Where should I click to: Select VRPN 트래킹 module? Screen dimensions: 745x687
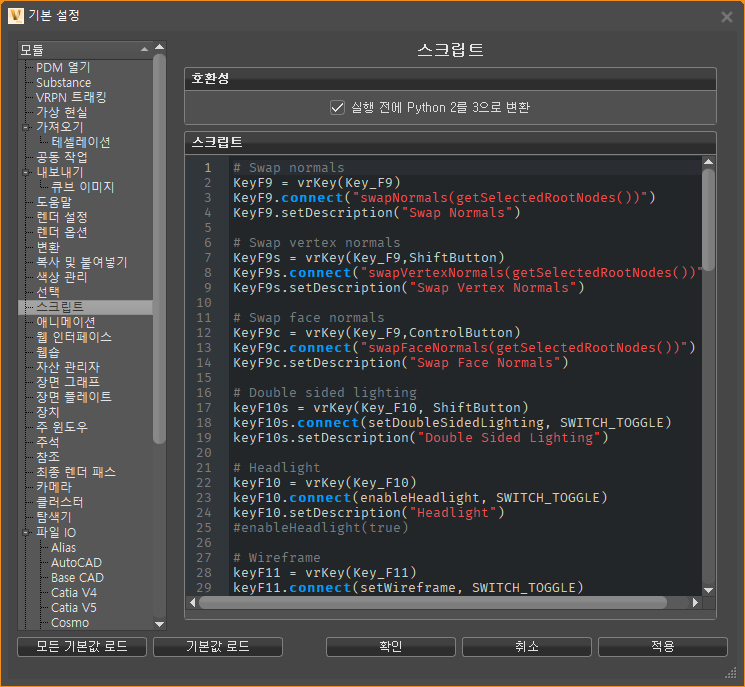click(71, 97)
